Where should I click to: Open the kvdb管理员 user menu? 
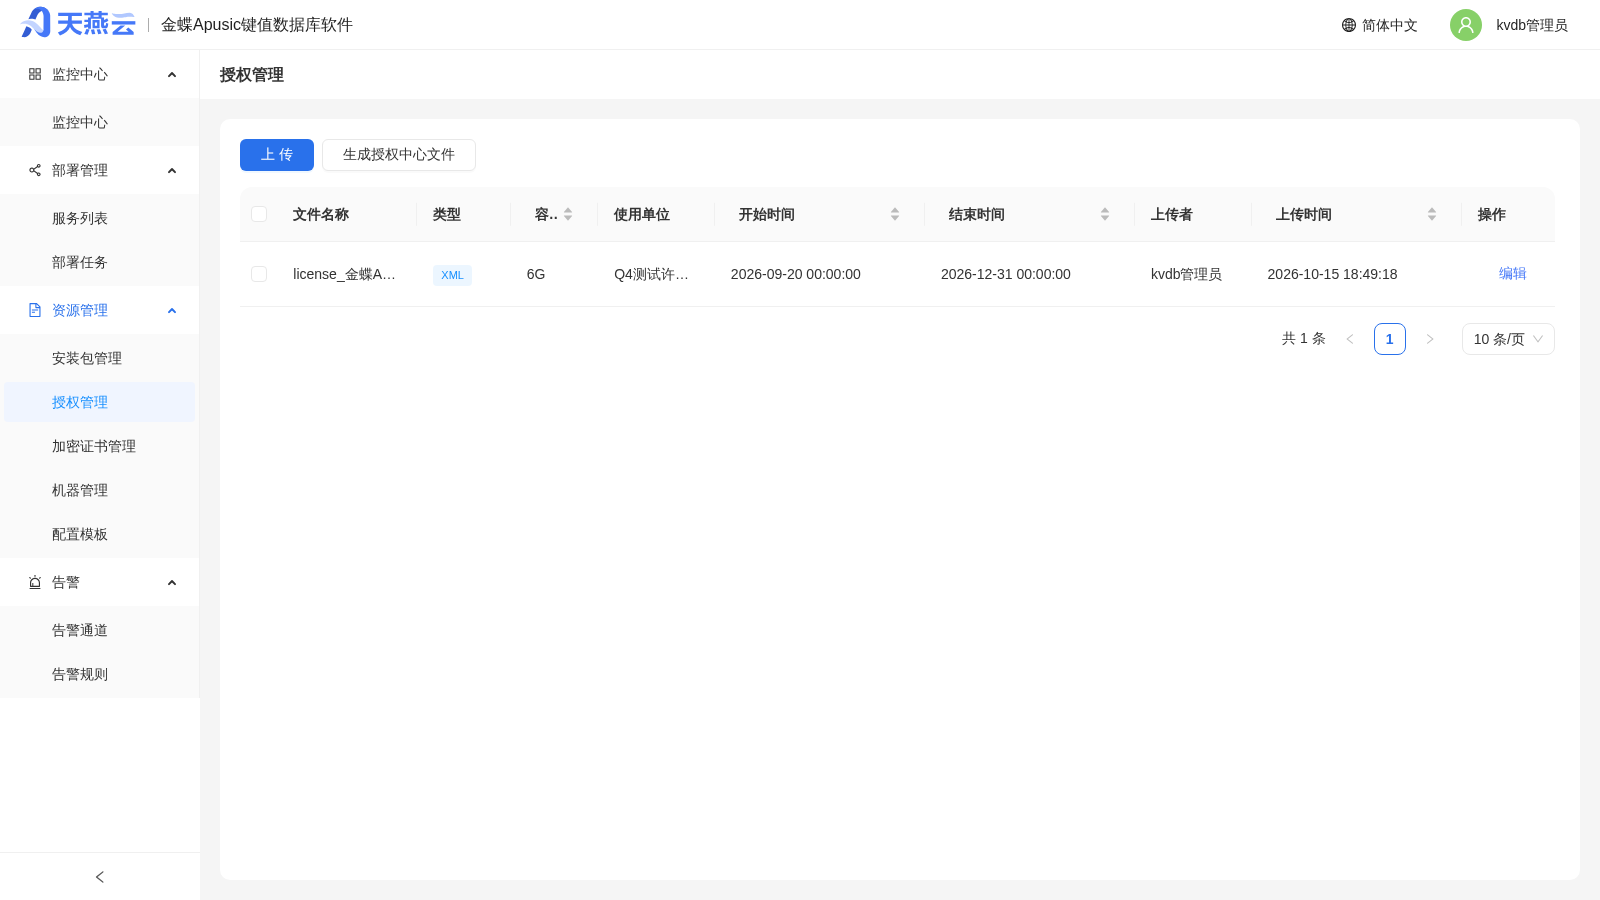1532,25
